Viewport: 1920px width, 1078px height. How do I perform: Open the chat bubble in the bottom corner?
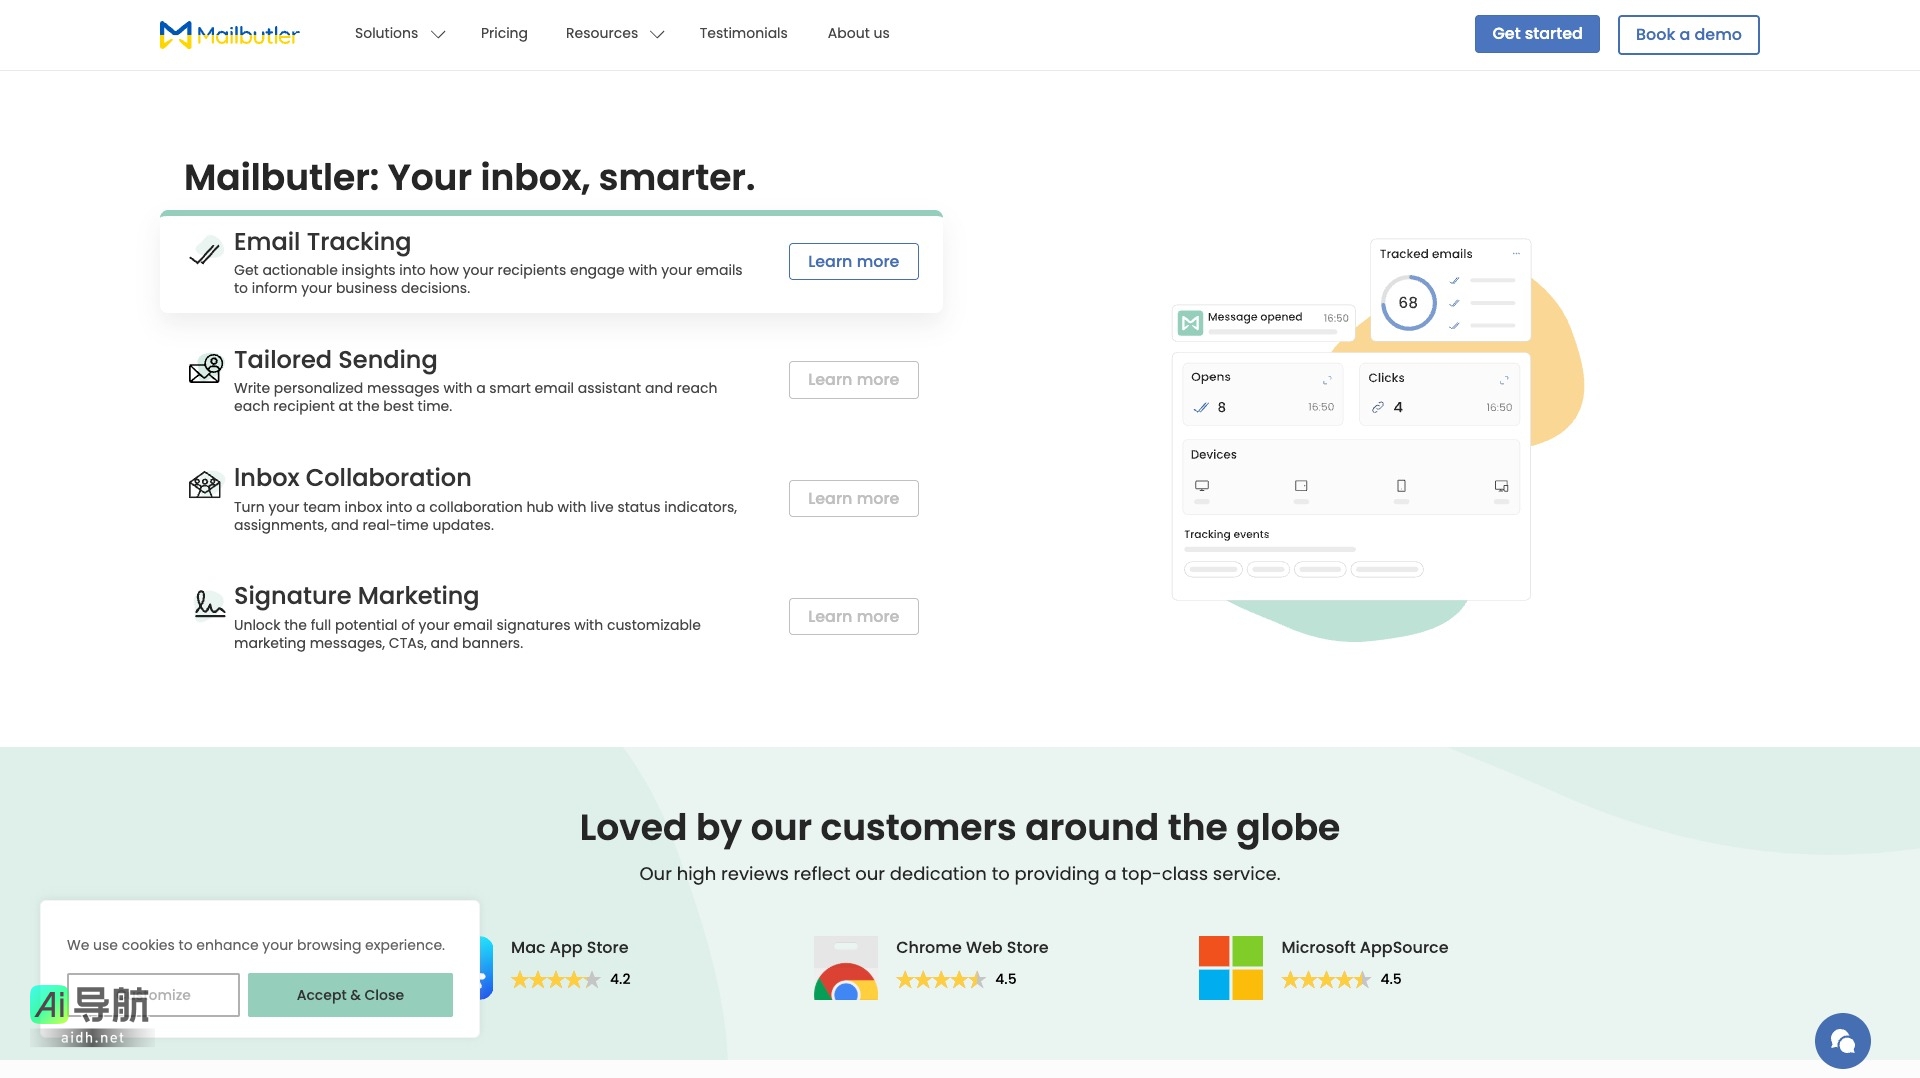click(1842, 1040)
